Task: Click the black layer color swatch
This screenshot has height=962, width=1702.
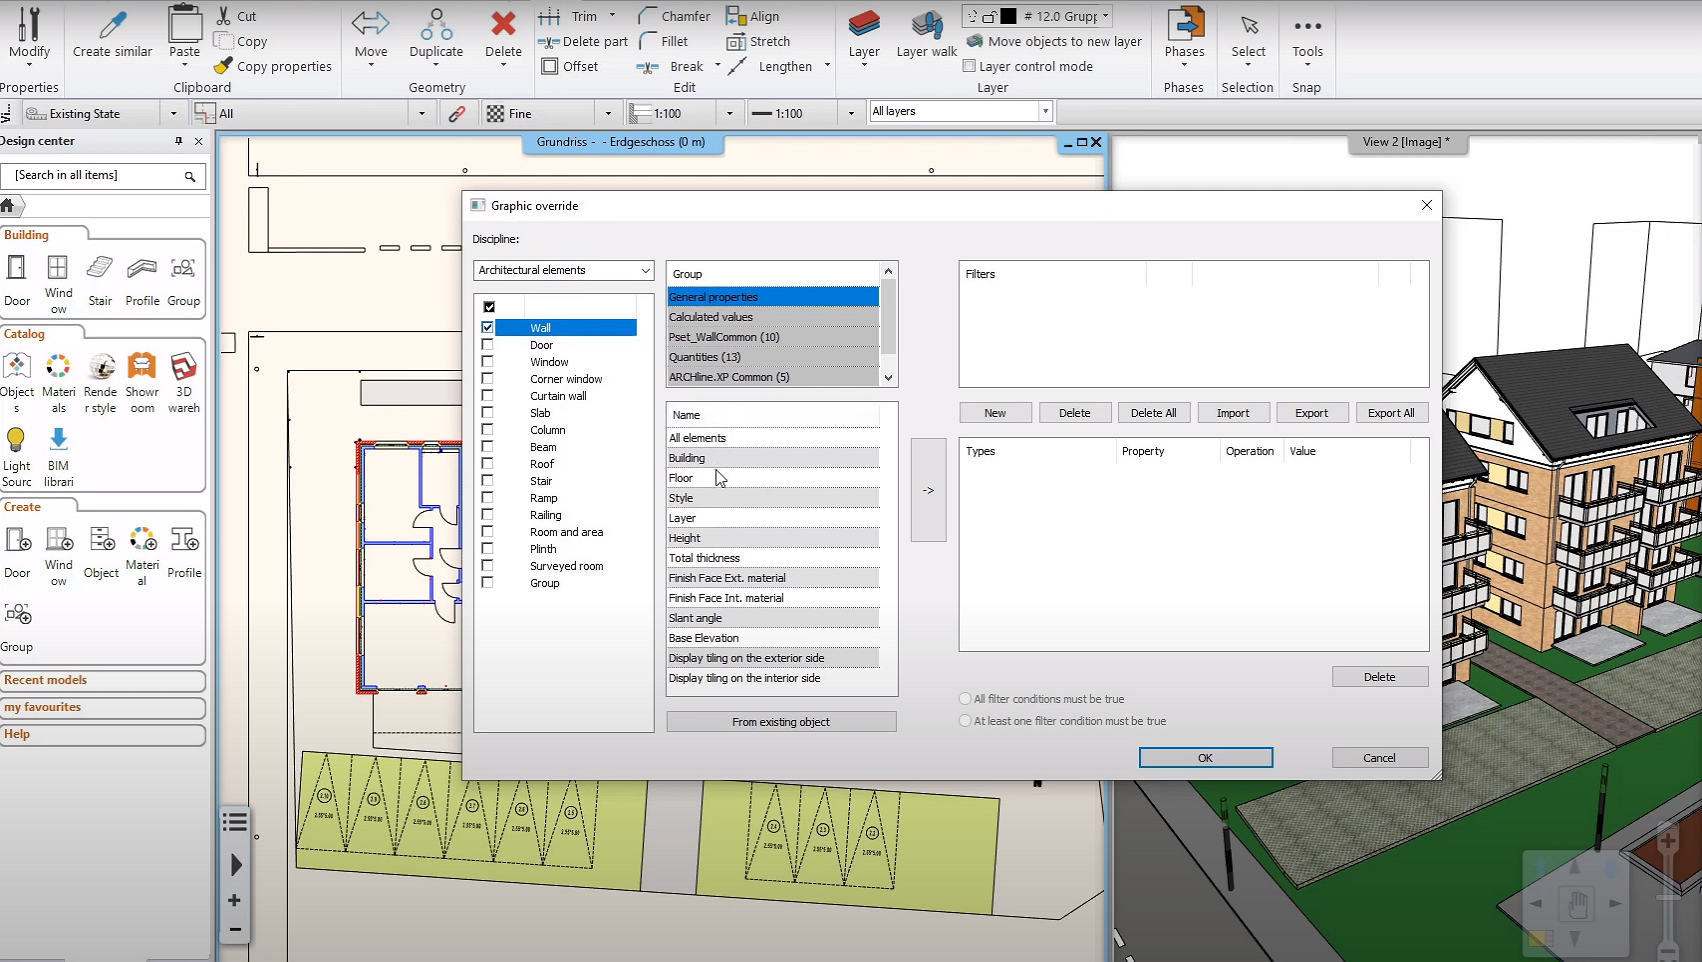Action: (1008, 16)
